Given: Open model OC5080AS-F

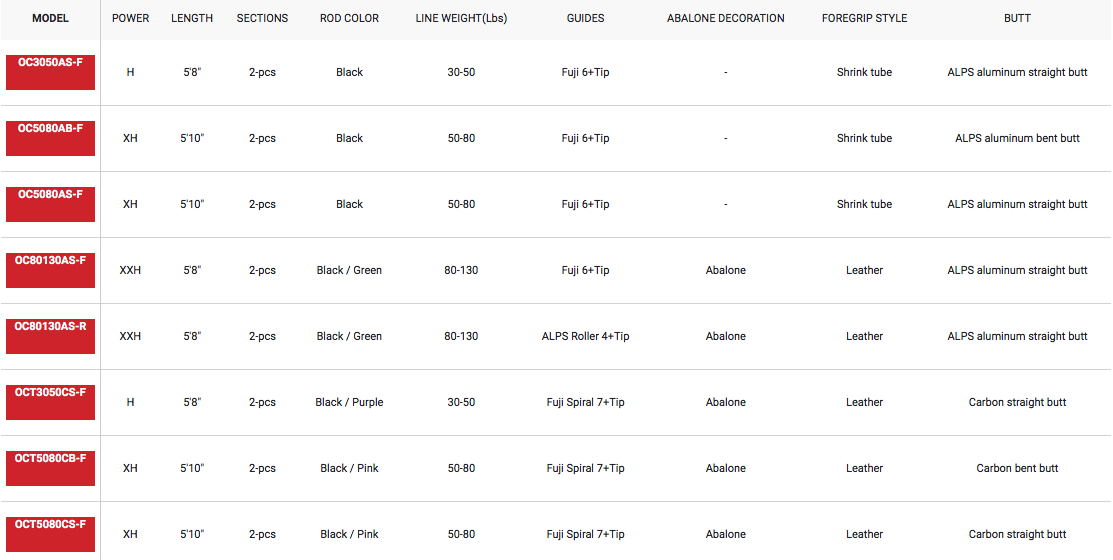Looking at the screenshot, I should [x=50, y=204].
